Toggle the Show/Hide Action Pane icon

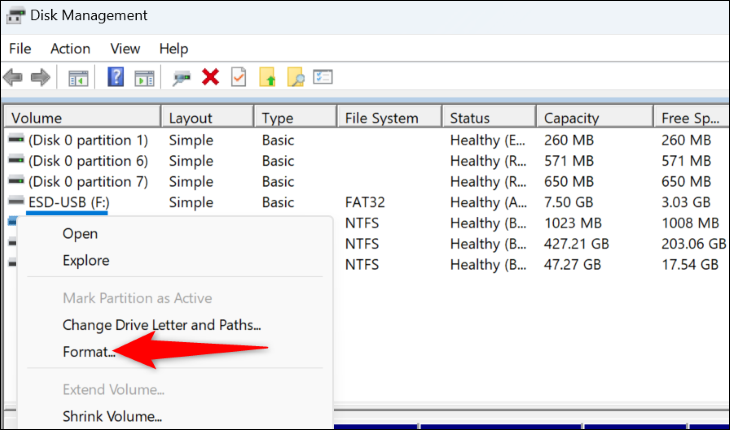pos(144,78)
